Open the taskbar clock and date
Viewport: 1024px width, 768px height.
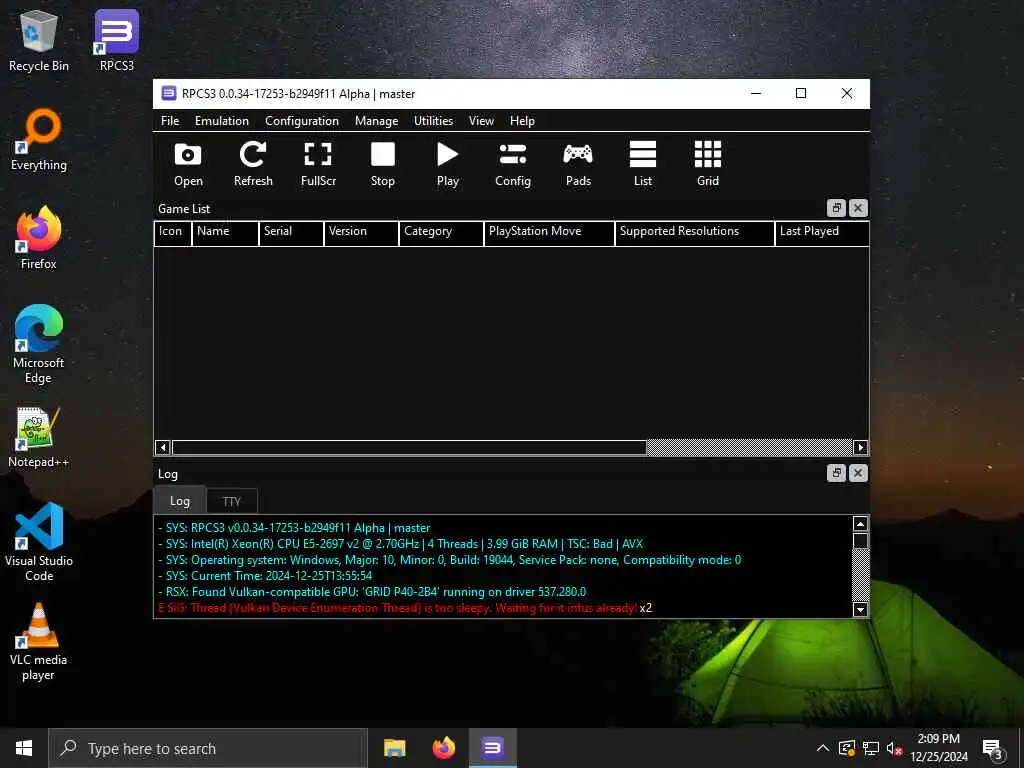pyautogui.click(x=939, y=748)
